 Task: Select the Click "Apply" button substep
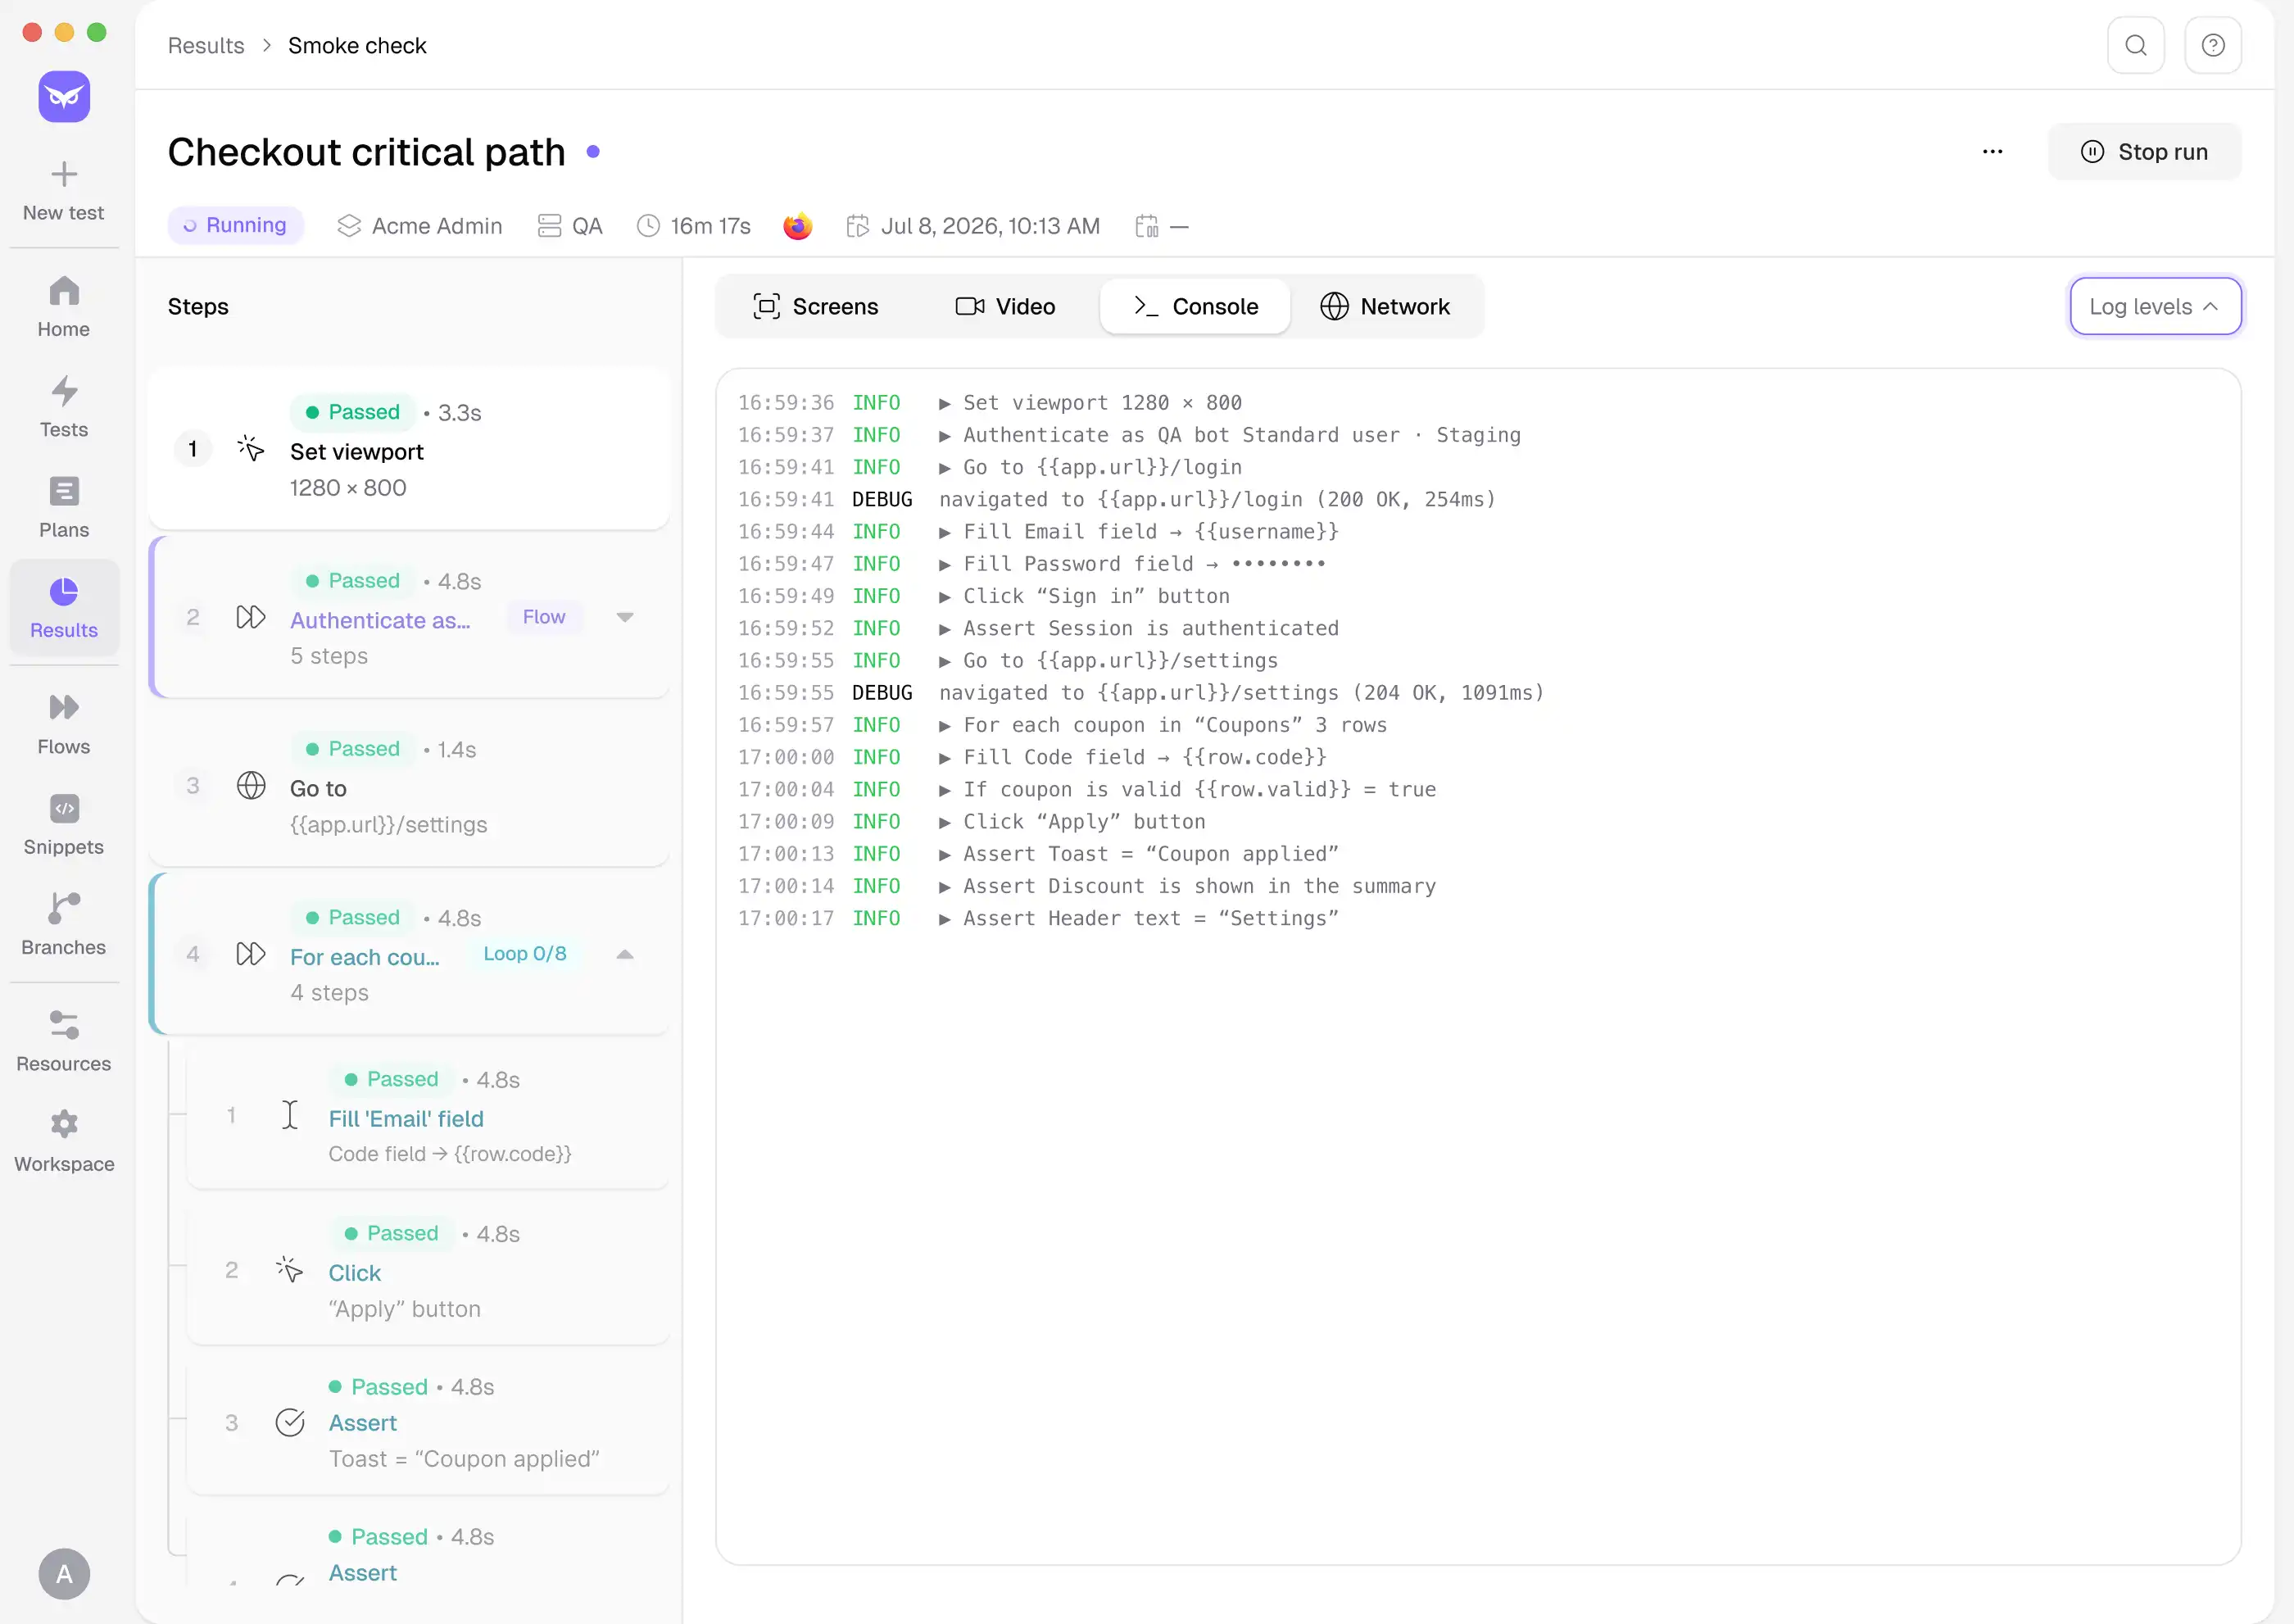point(427,1270)
